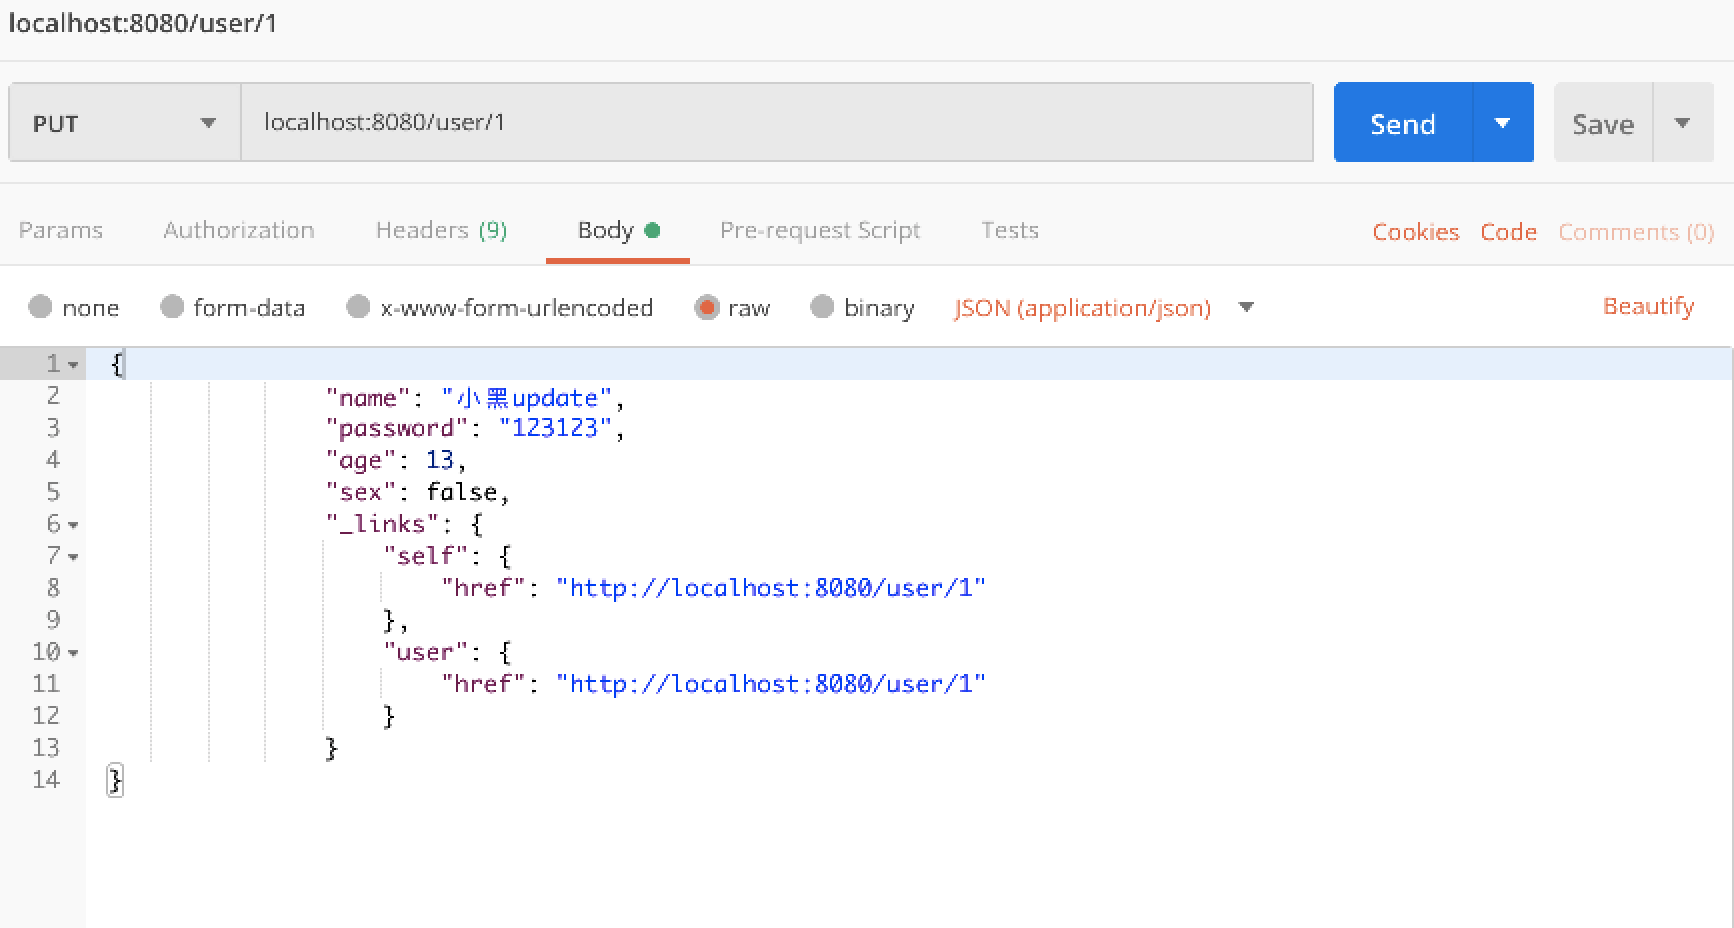Select the none body type radio
This screenshot has width=1734, height=928.
click(x=40, y=307)
